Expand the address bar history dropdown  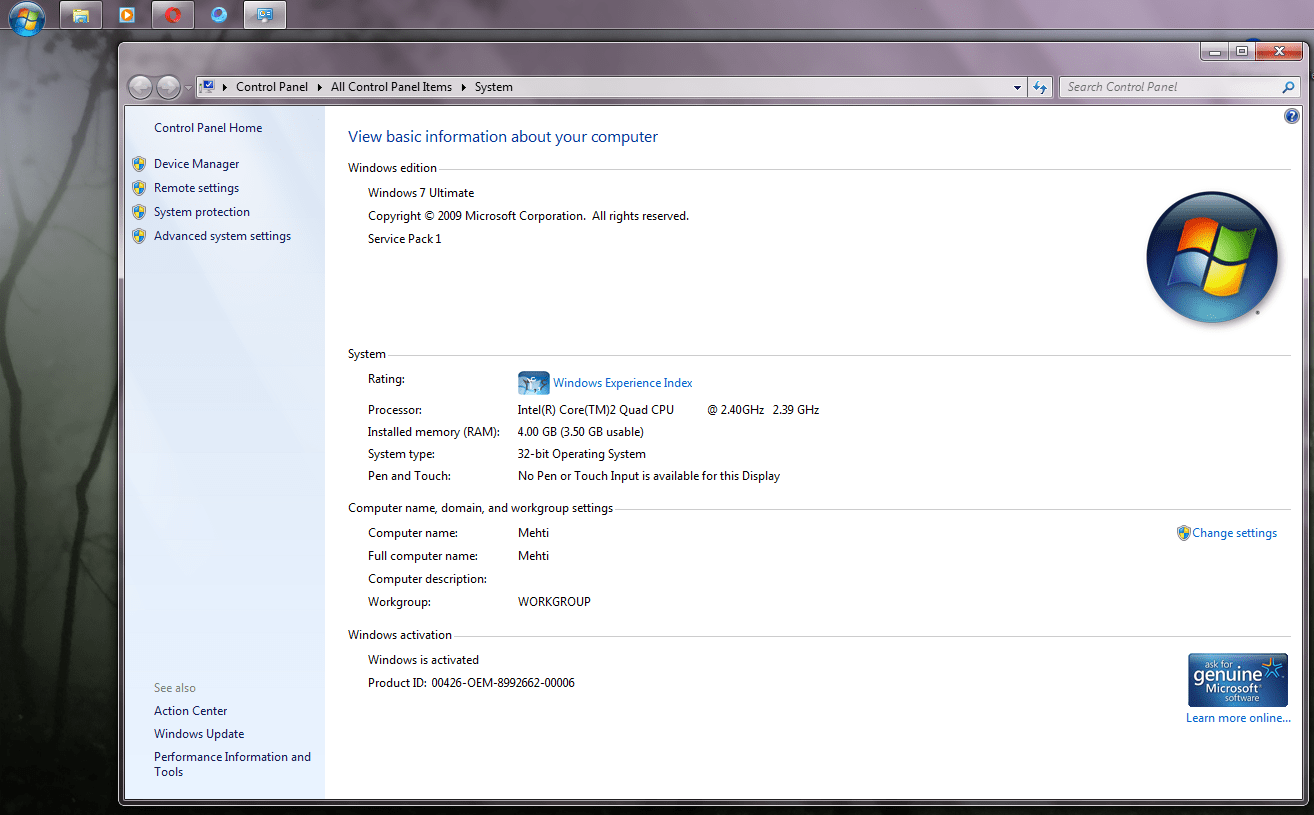point(1017,87)
